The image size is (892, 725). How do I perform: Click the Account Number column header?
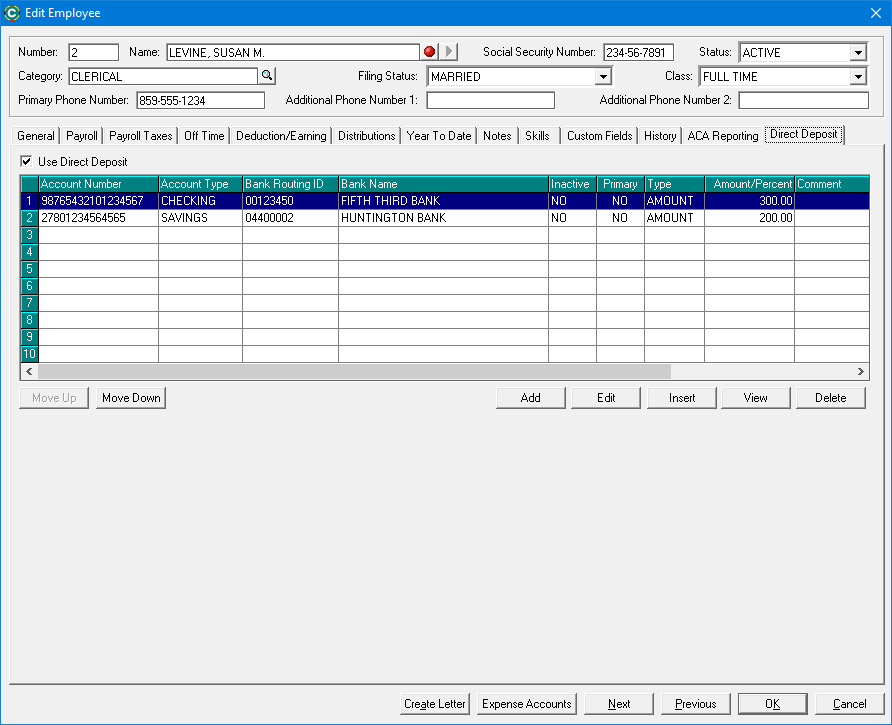98,184
